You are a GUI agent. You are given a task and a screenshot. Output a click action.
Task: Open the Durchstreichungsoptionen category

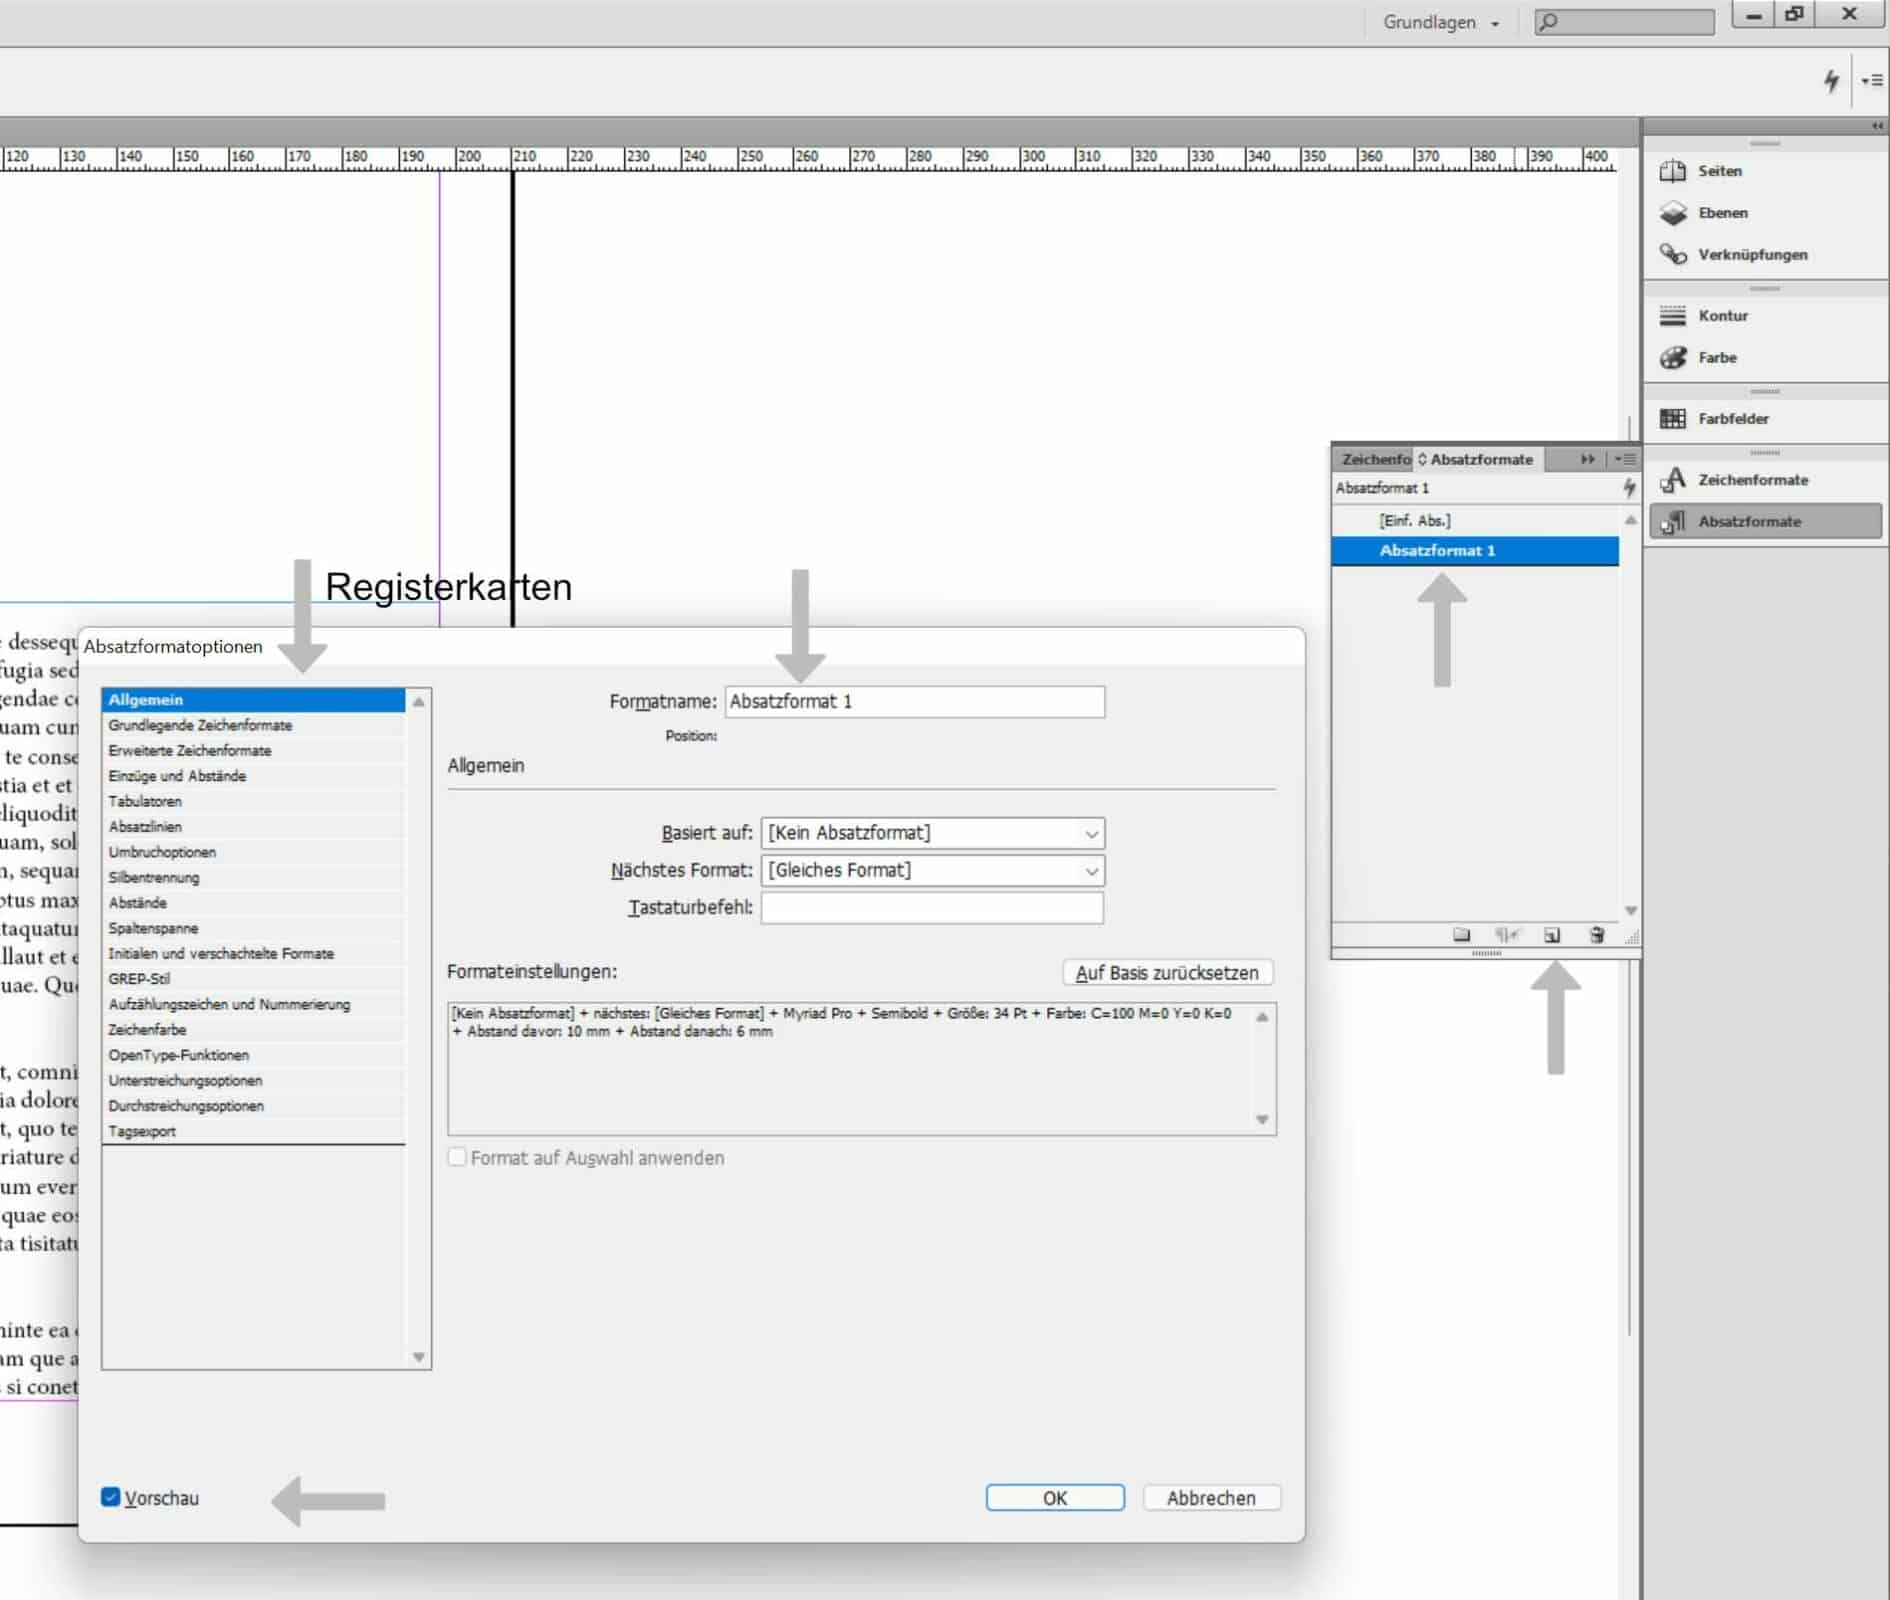pyautogui.click(x=253, y=1106)
